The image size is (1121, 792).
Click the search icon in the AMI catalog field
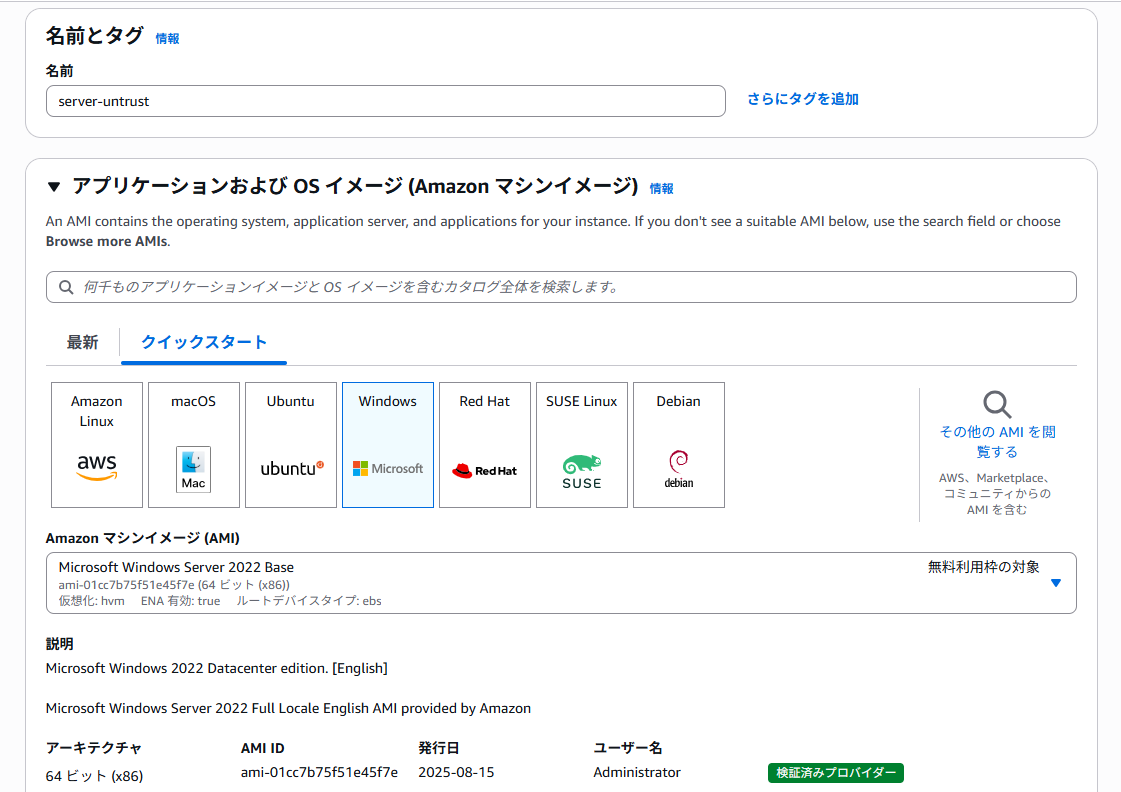pyautogui.click(x=66, y=287)
